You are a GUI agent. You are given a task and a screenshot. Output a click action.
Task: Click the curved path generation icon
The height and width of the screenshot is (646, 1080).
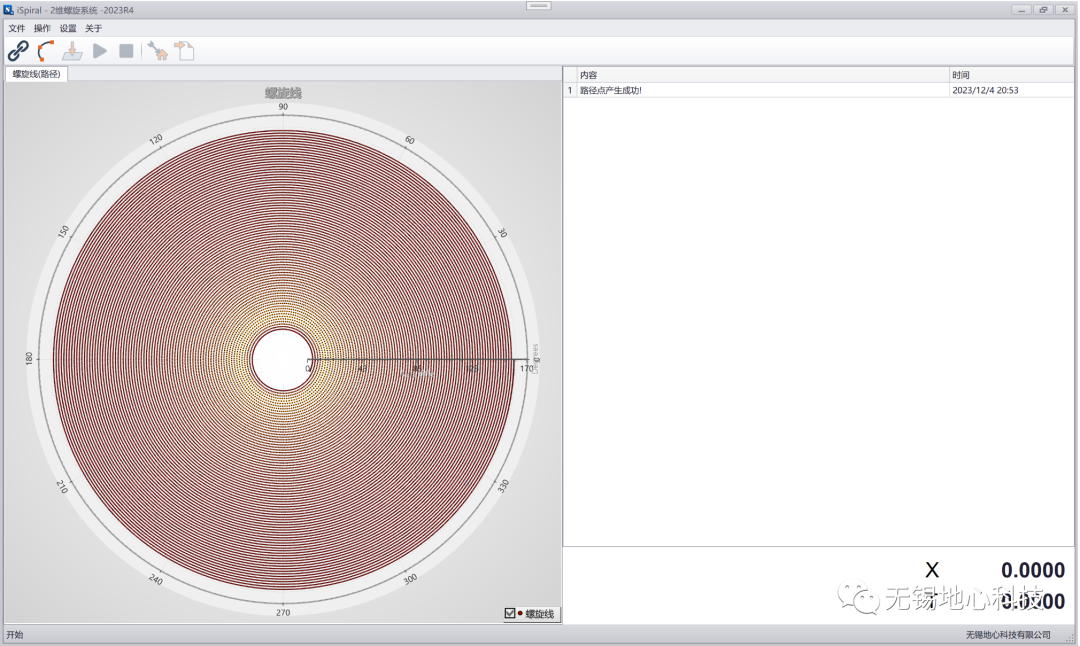[x=45, y=51]
